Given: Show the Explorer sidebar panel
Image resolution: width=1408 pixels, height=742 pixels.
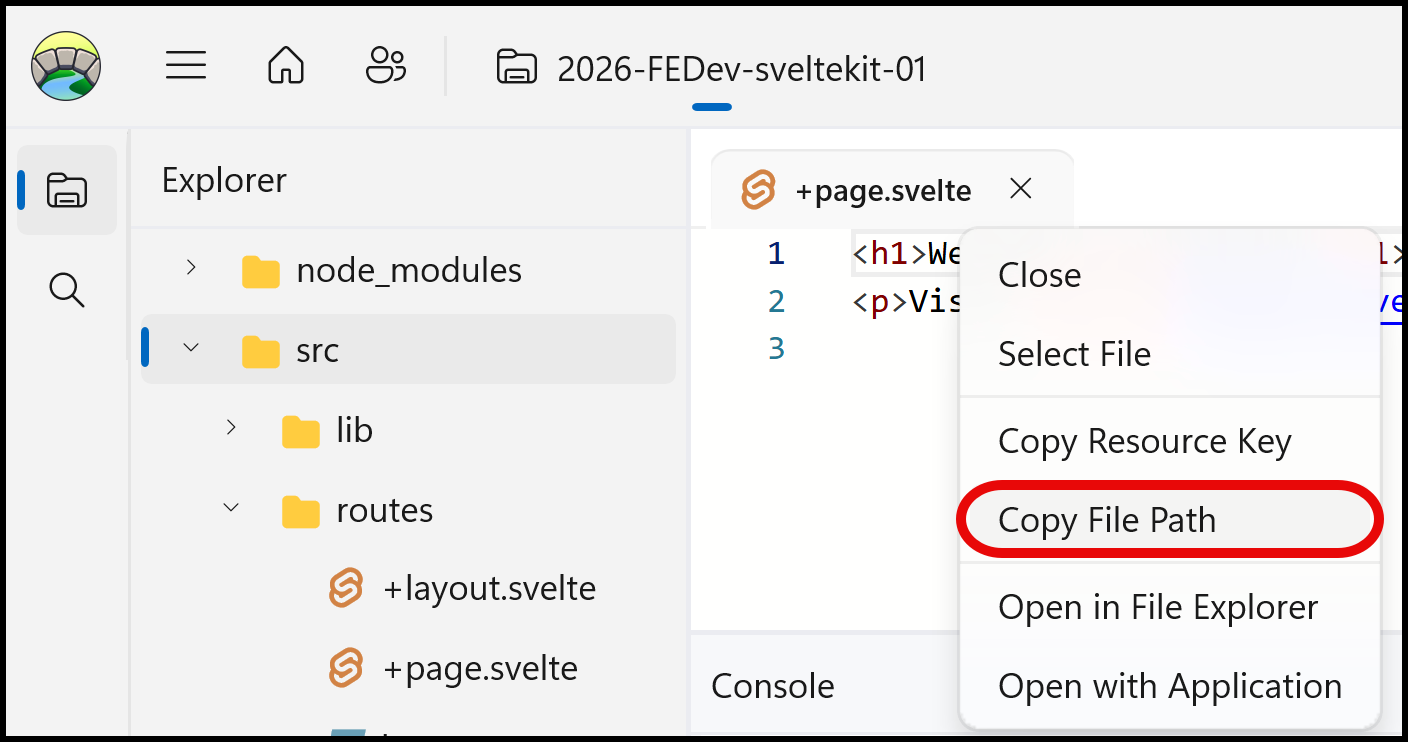Looking at the screenshot, I should click(67, 190).
